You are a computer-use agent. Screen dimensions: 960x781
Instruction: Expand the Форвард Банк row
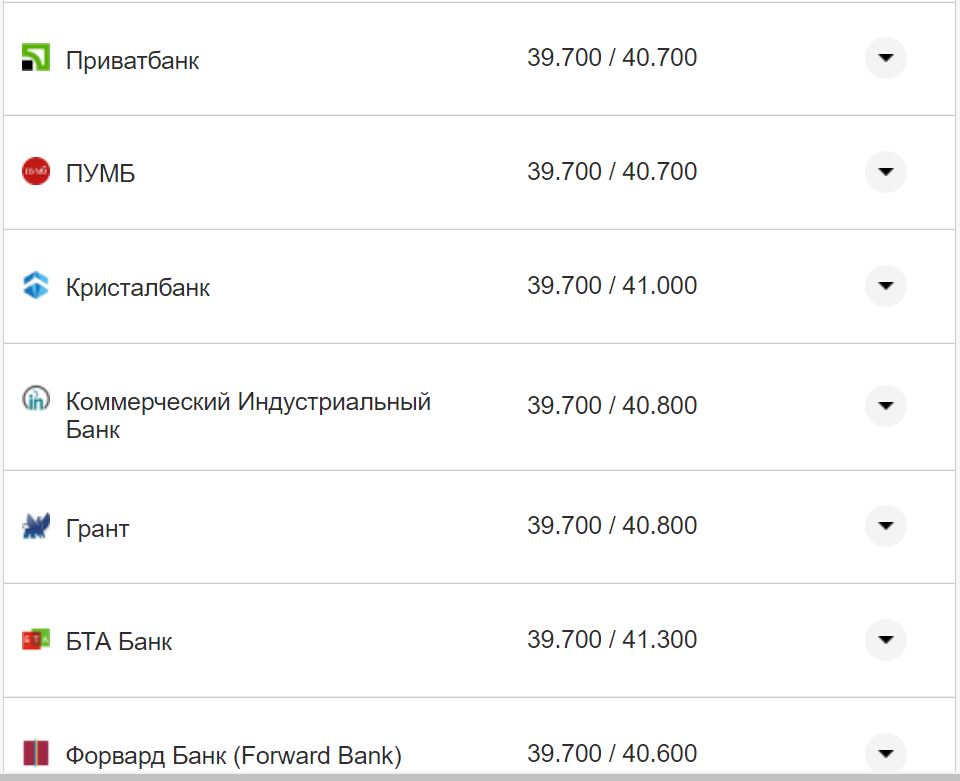click(x=885, y=753)
